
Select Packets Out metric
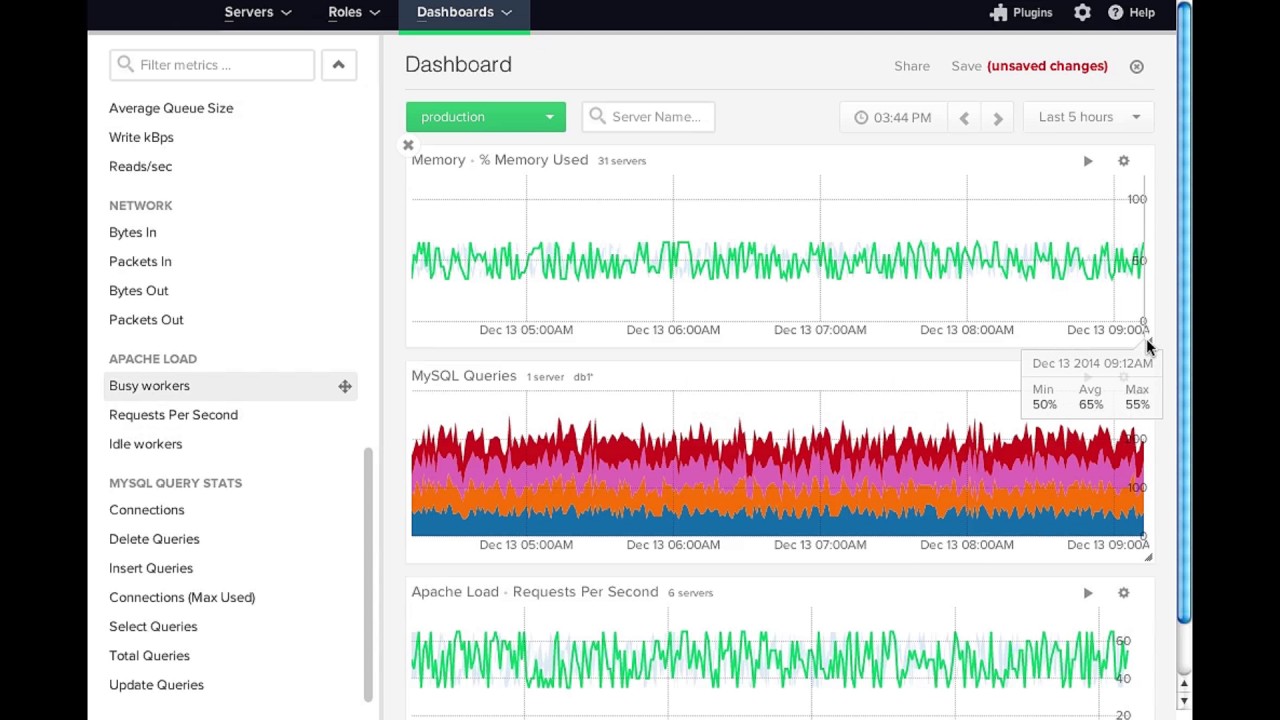click(x=146, y=319)
